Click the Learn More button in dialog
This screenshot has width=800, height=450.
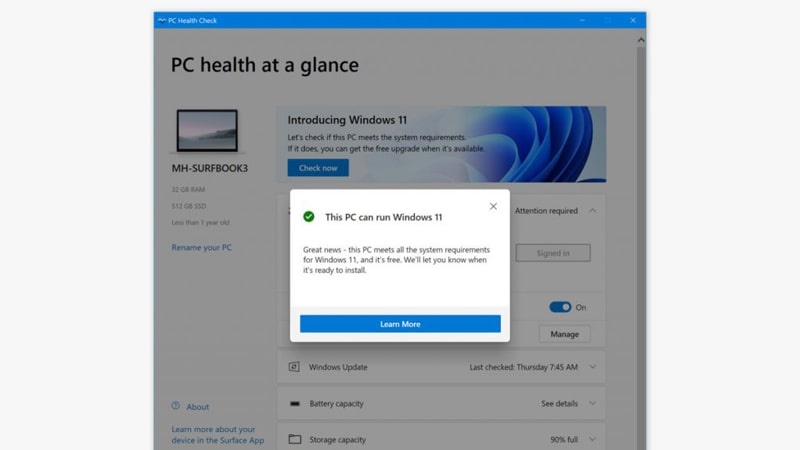pyautogui.click(x=400, y=324)
